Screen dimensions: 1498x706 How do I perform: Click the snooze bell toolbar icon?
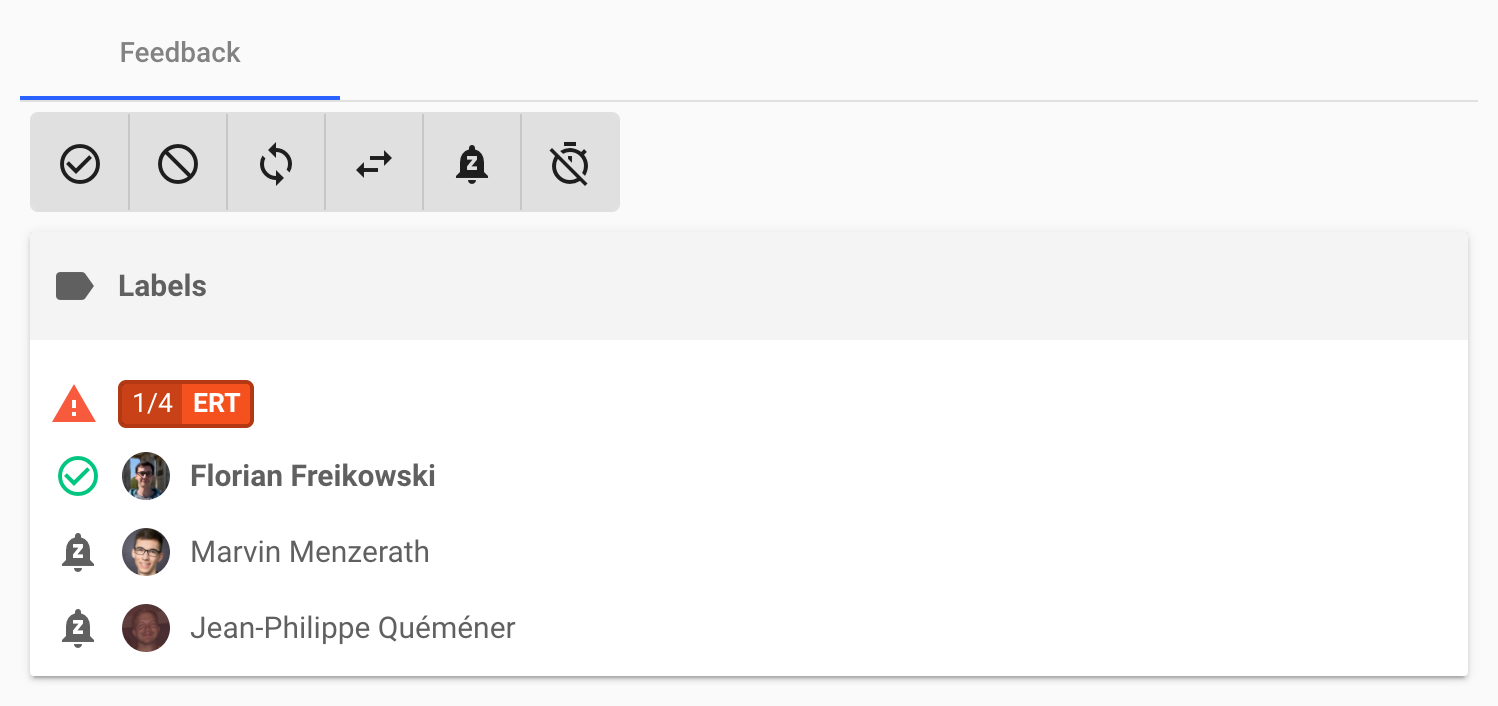(x=472, y=163)
